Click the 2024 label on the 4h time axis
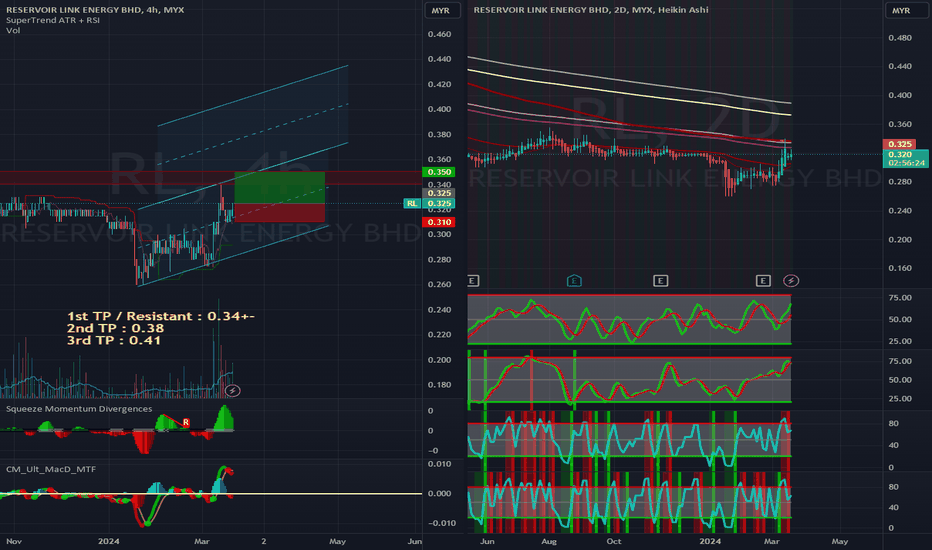Screen dimensions: 932x550 (x=109, y=541)
